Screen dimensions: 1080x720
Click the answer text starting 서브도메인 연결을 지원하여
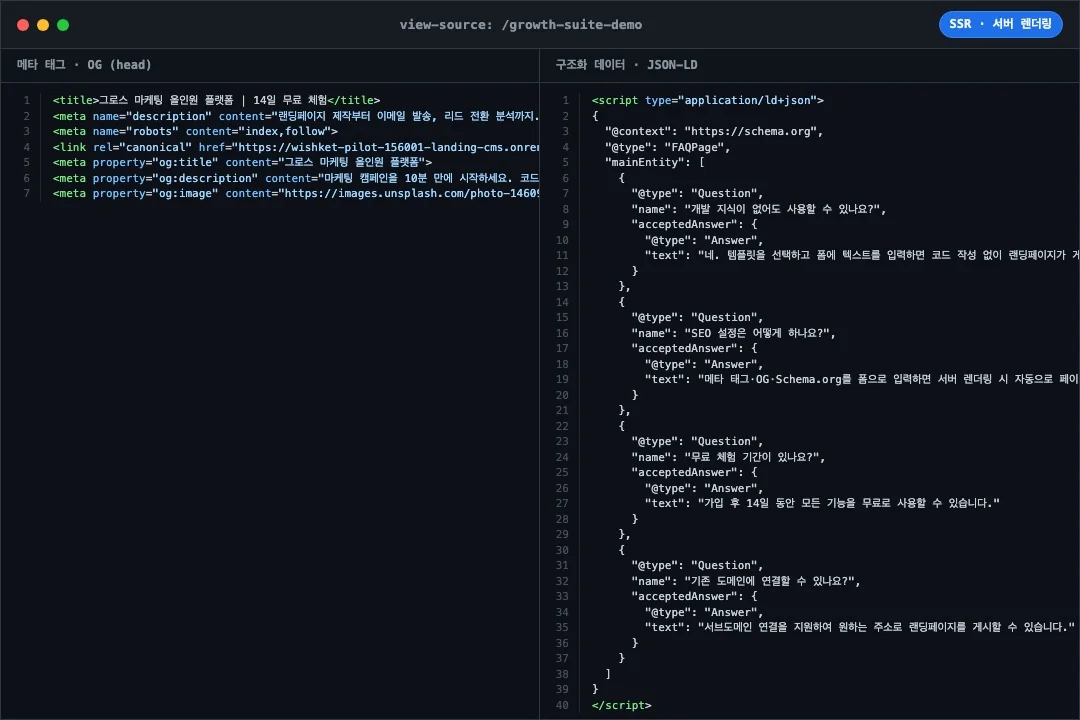[860, 627]
